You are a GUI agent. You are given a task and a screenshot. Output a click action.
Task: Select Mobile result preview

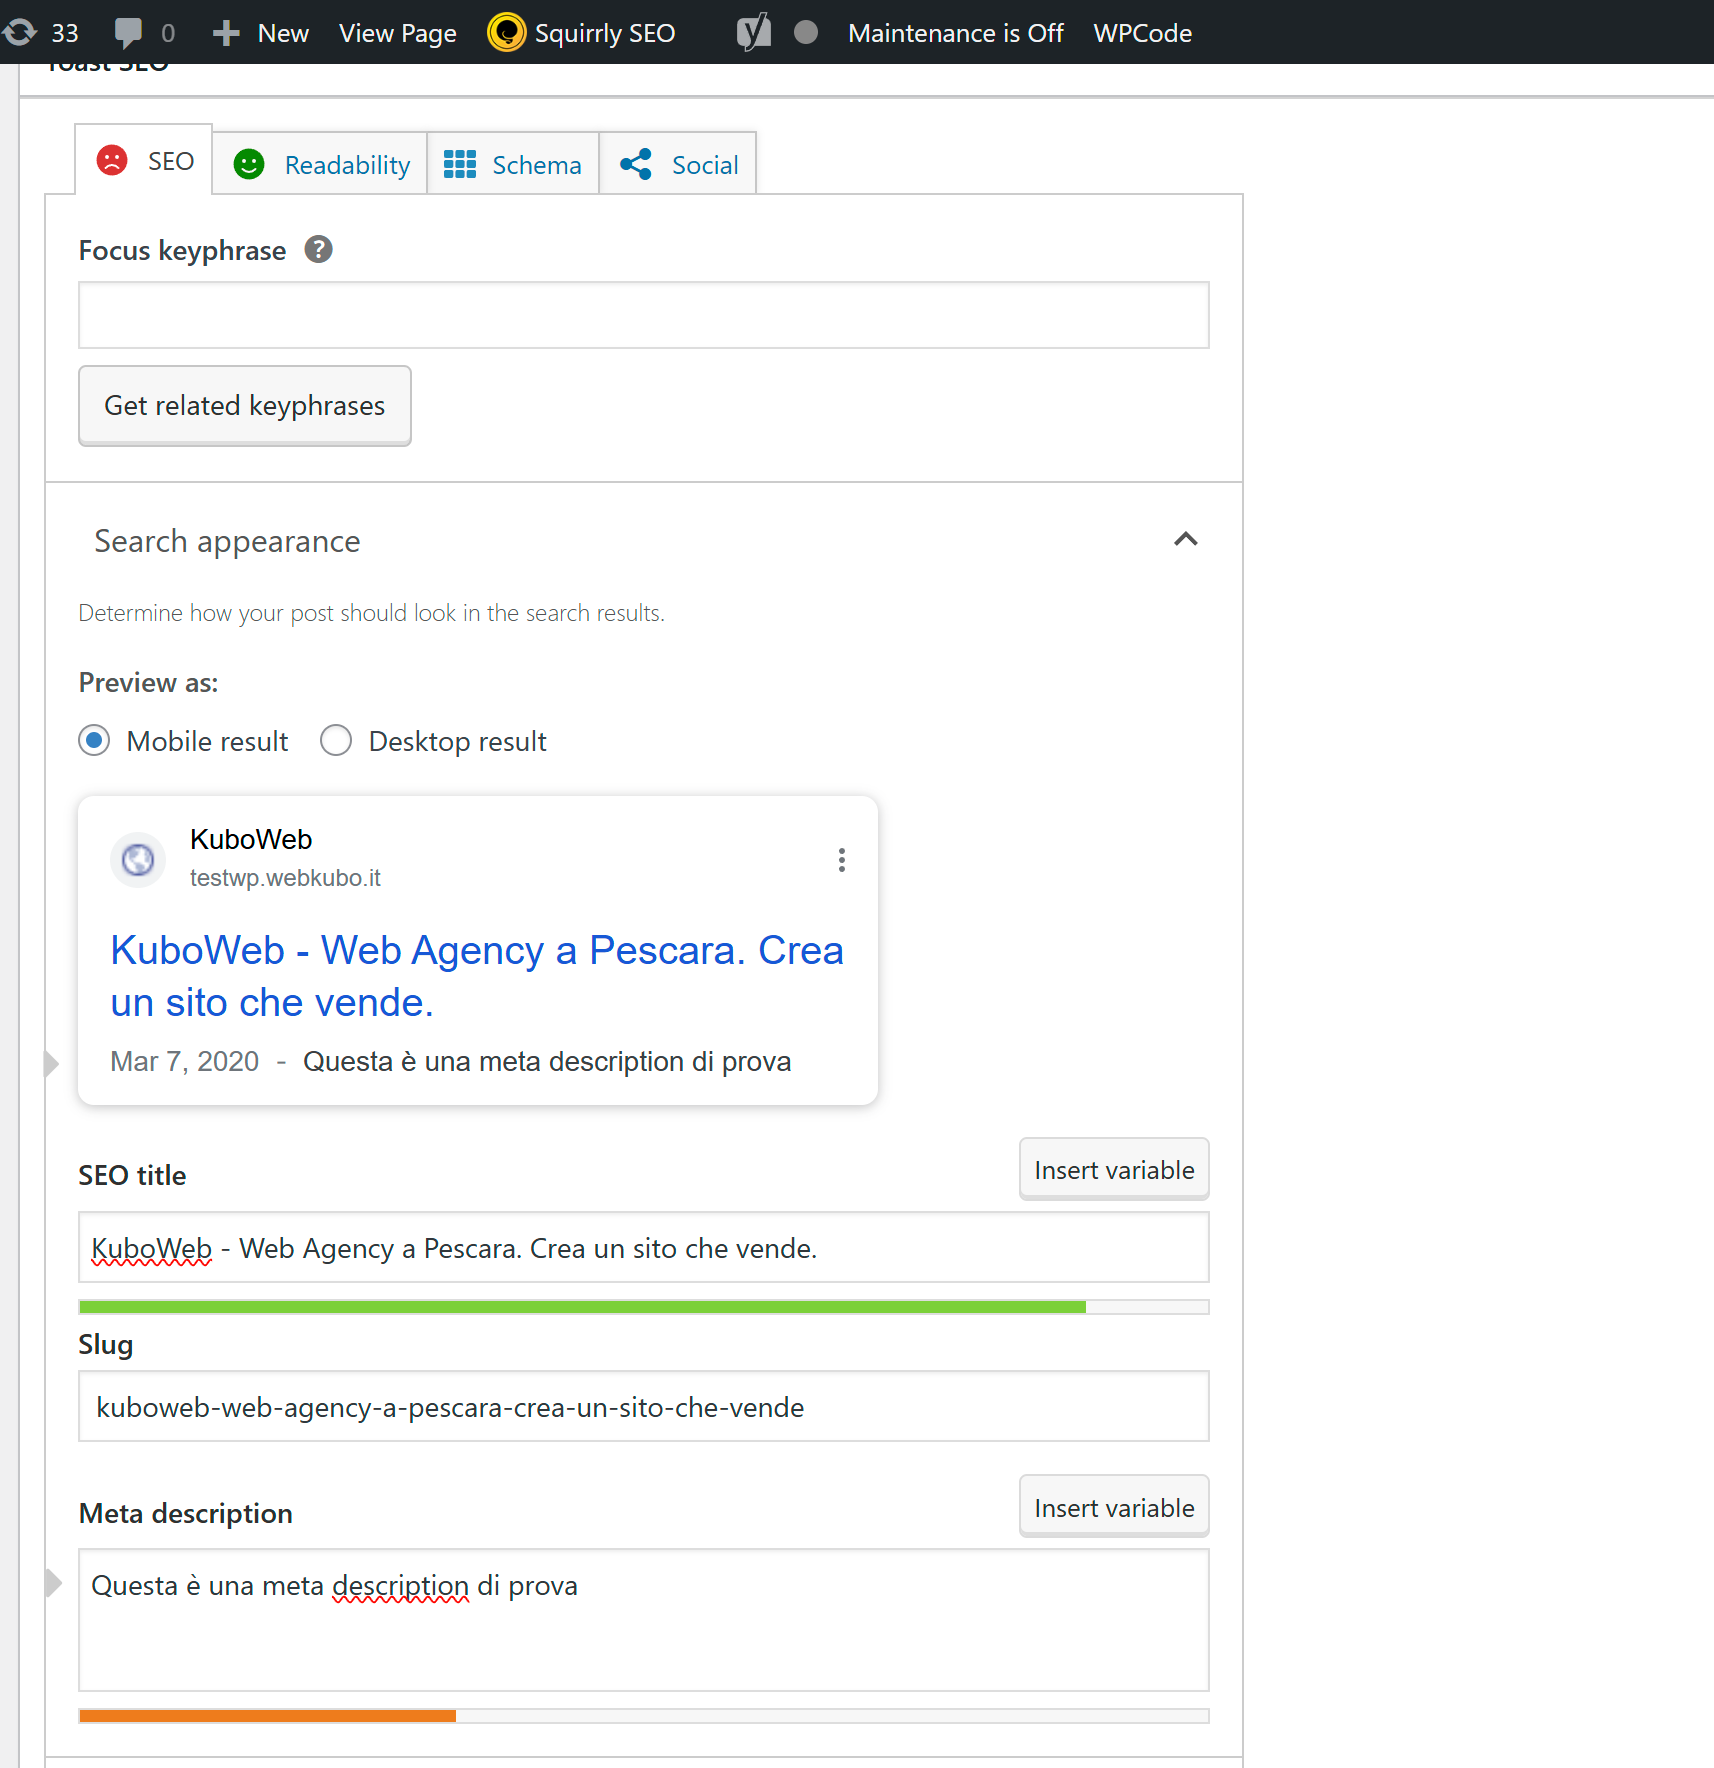[x=94, y=741]
